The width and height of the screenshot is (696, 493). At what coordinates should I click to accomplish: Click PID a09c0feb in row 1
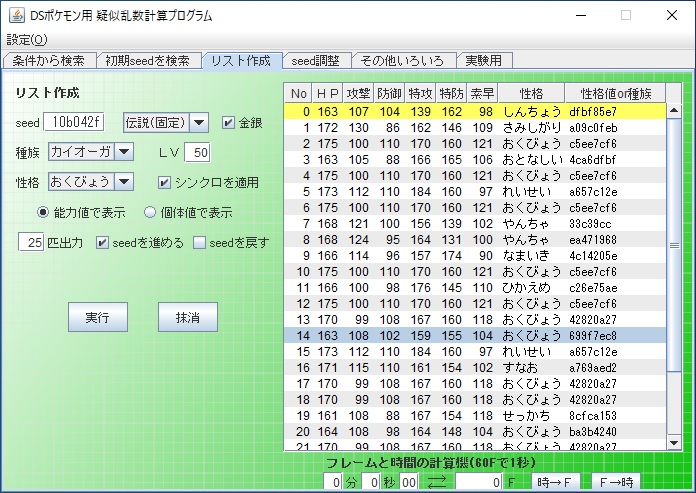point(593,128)
